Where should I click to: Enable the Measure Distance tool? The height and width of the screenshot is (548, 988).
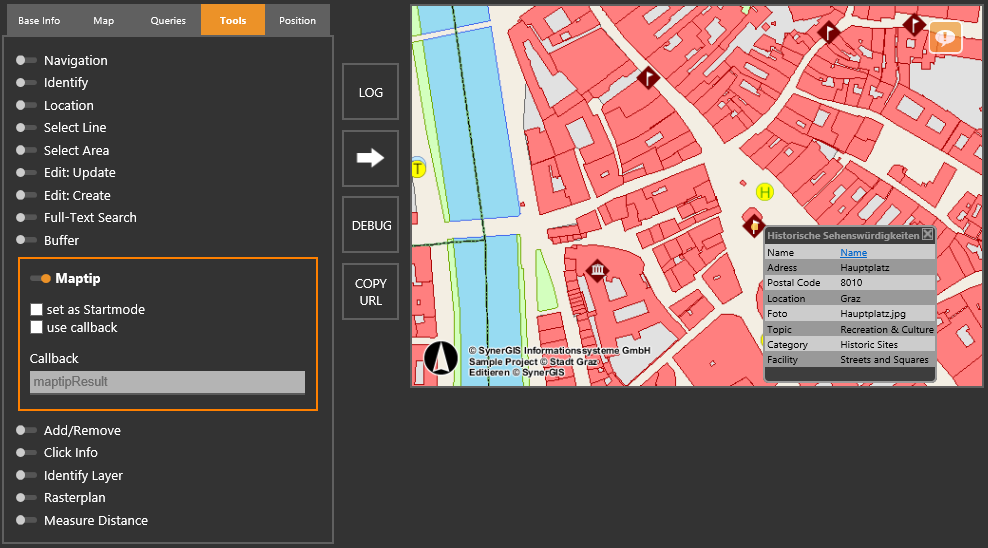(26, 520)
